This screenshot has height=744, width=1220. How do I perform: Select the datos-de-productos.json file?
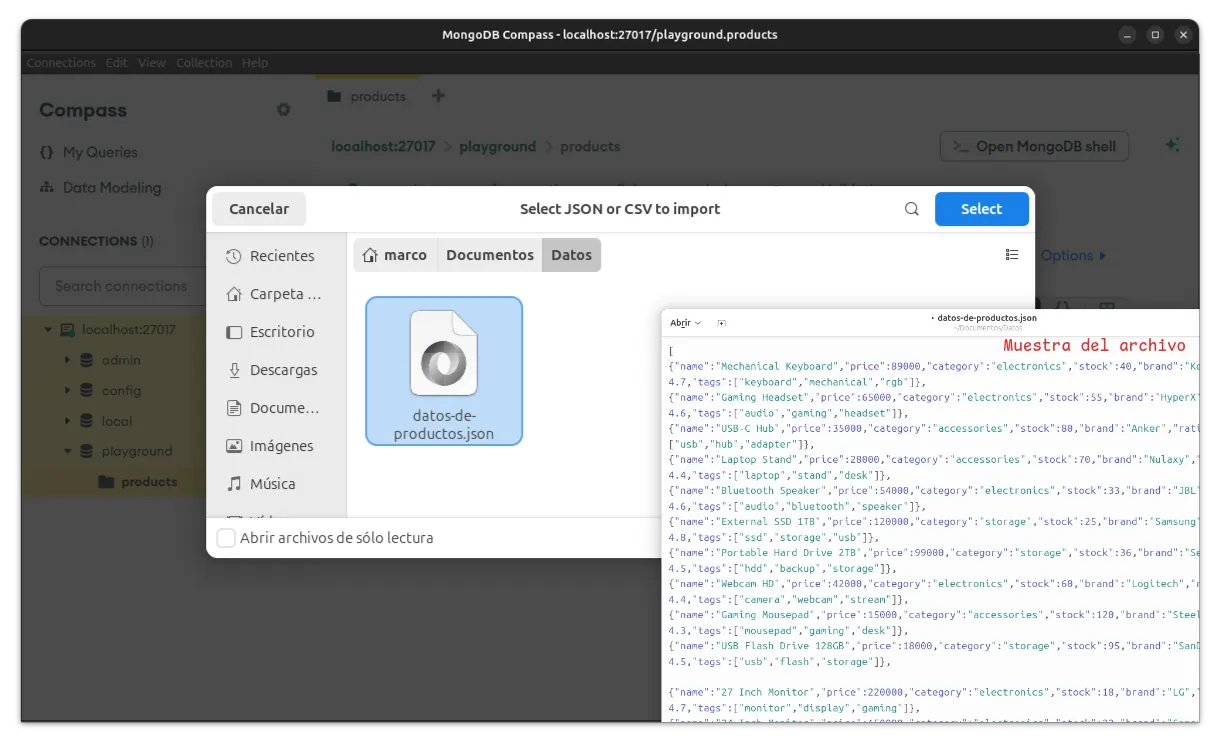tap(444, 370)
